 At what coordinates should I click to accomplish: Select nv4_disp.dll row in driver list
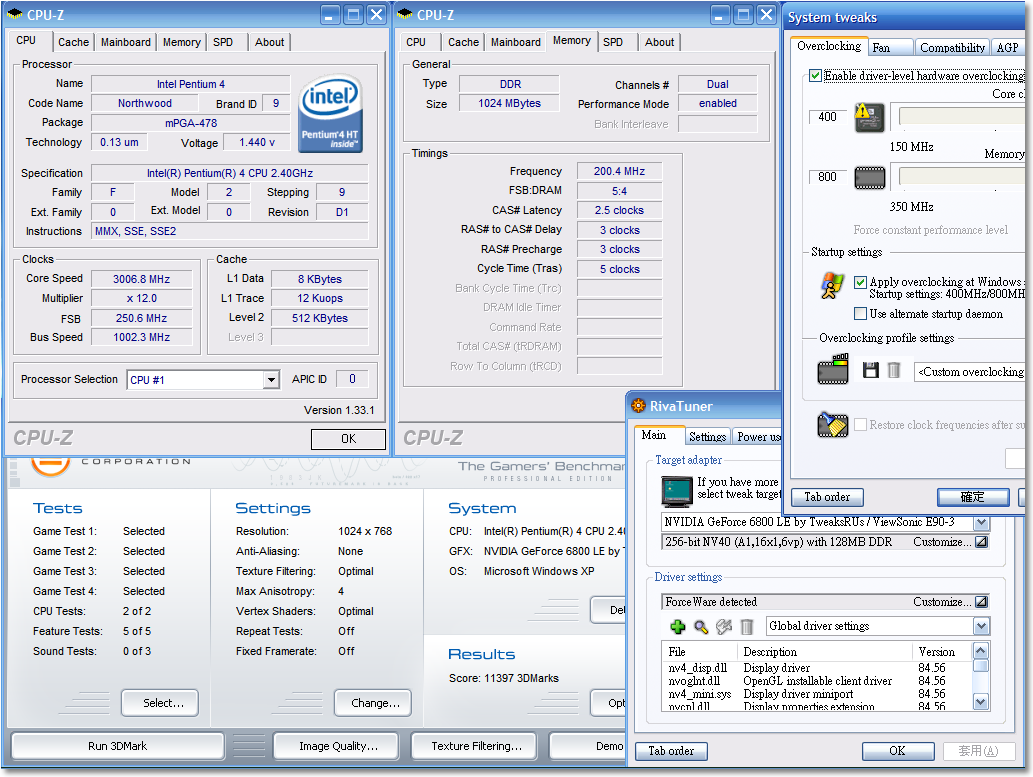coord(818,668)
